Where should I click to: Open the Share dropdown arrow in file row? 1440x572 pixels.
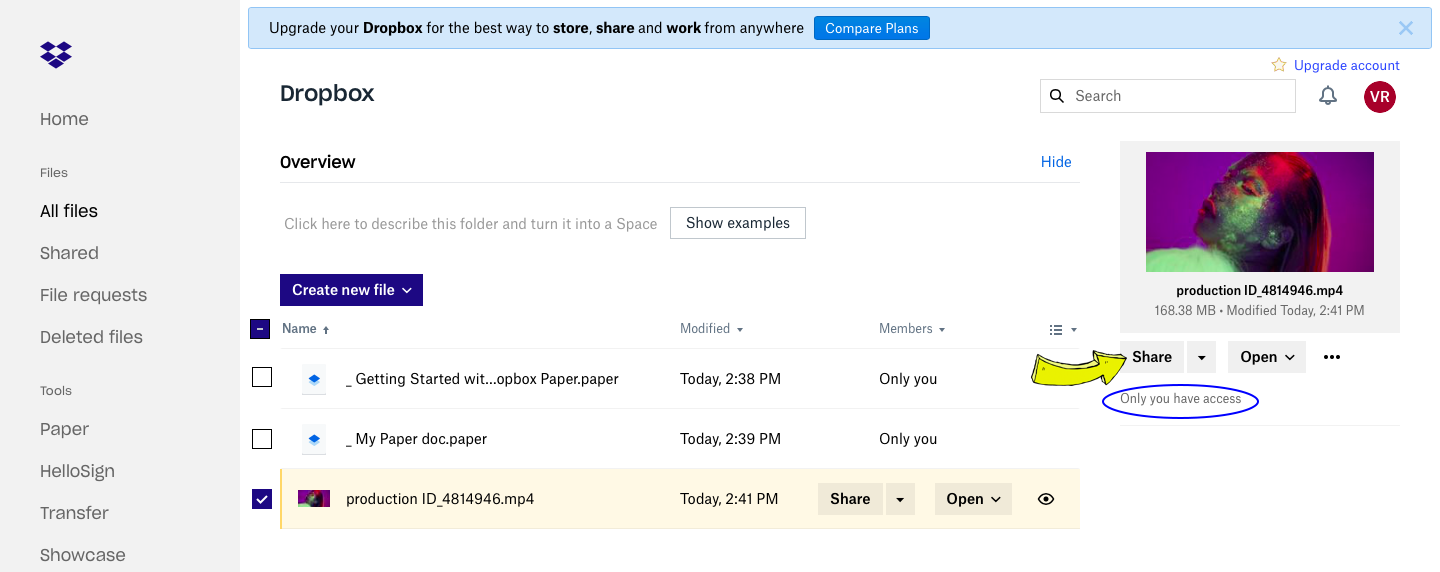[900, 499]
